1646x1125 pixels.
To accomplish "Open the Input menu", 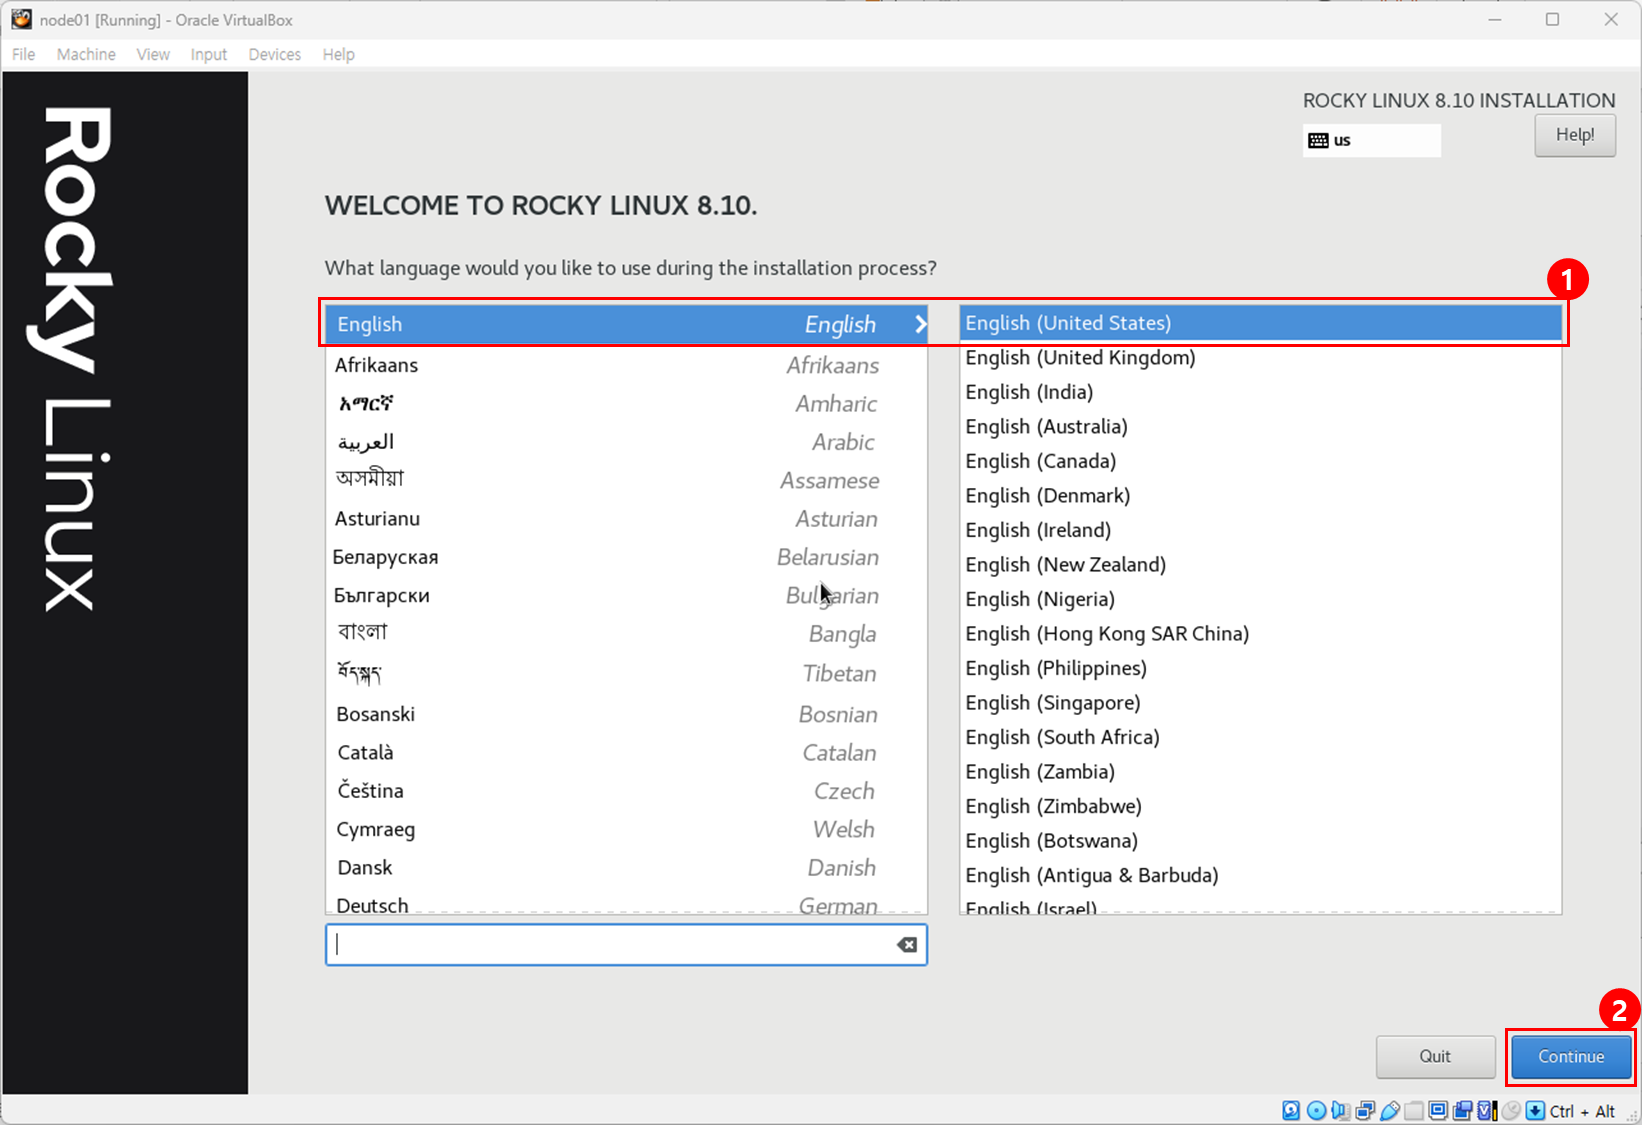I will pyautogui.click(x=209, y=54).
